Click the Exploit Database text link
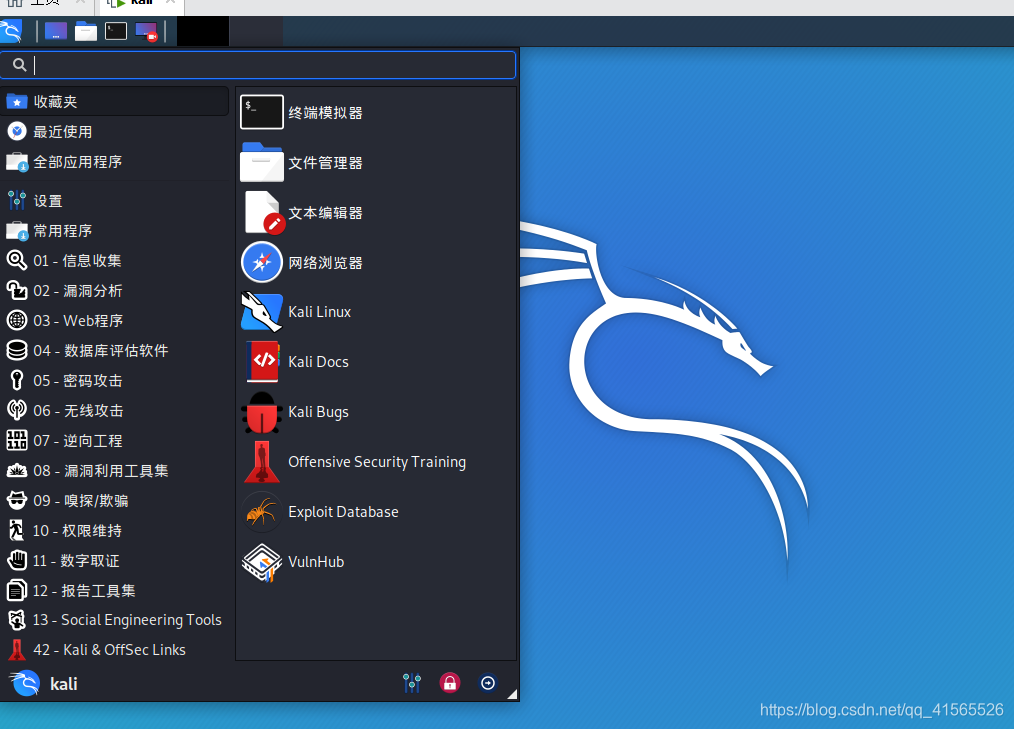The image size is (1014, 729). tap(343, 512)
